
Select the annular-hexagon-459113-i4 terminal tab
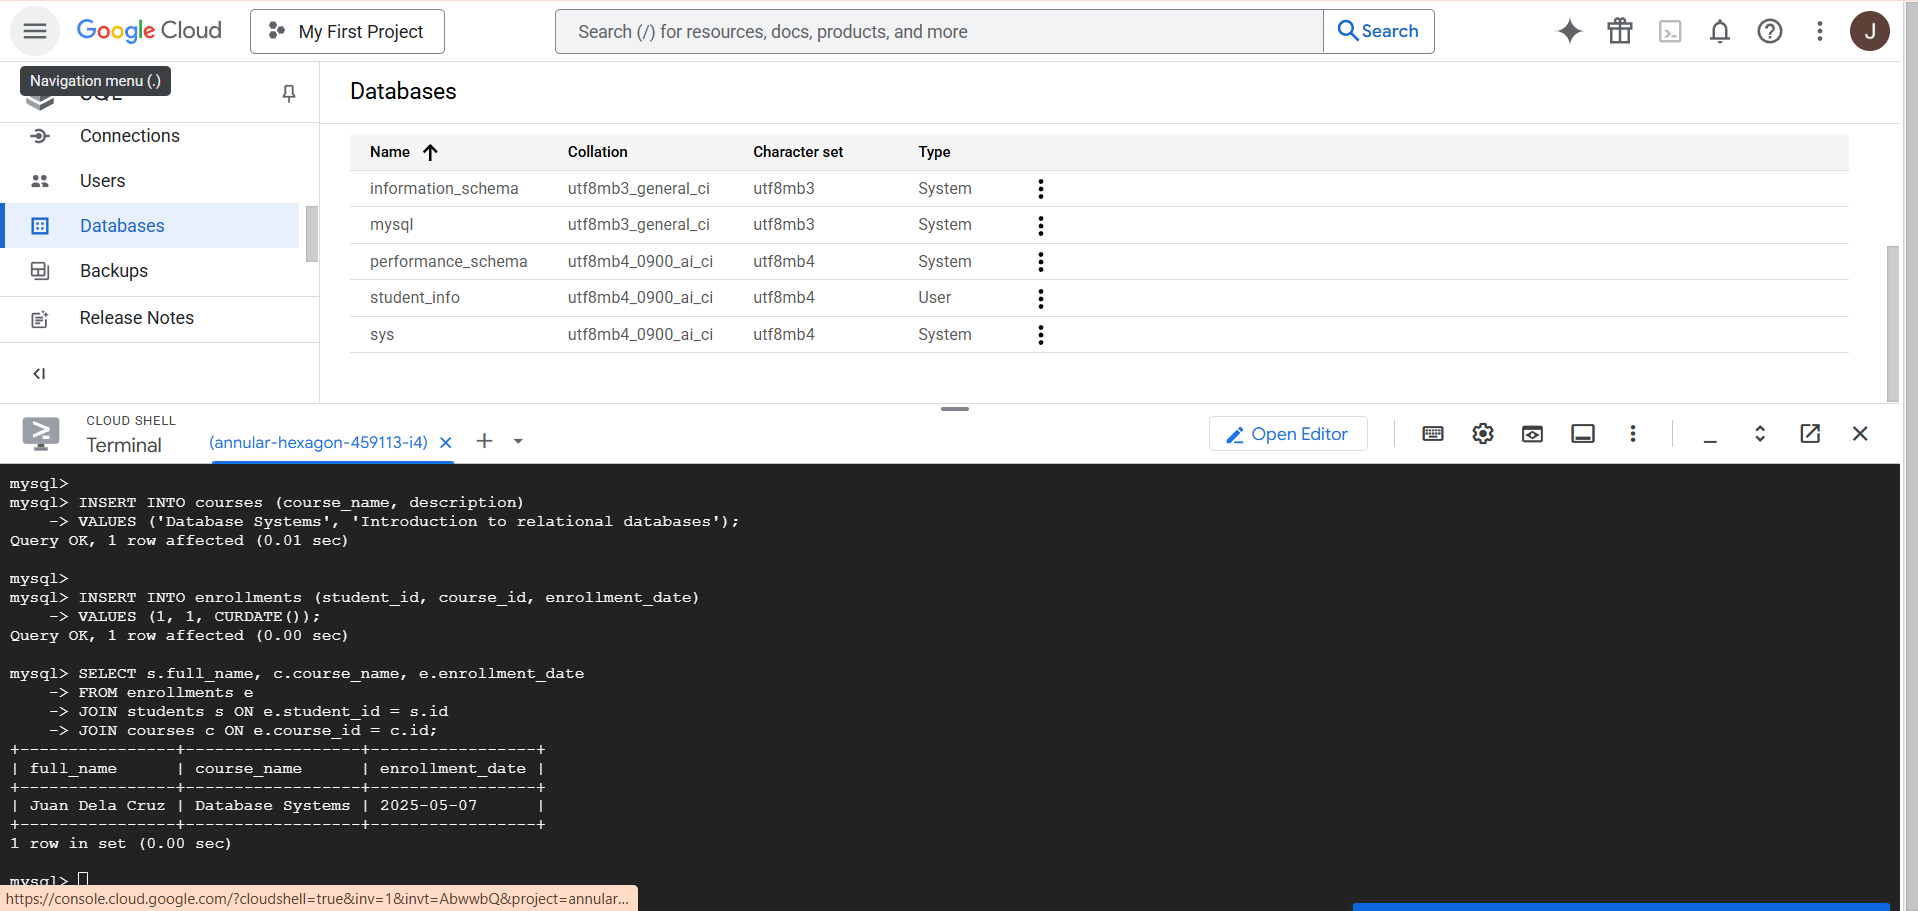(318, 442)
